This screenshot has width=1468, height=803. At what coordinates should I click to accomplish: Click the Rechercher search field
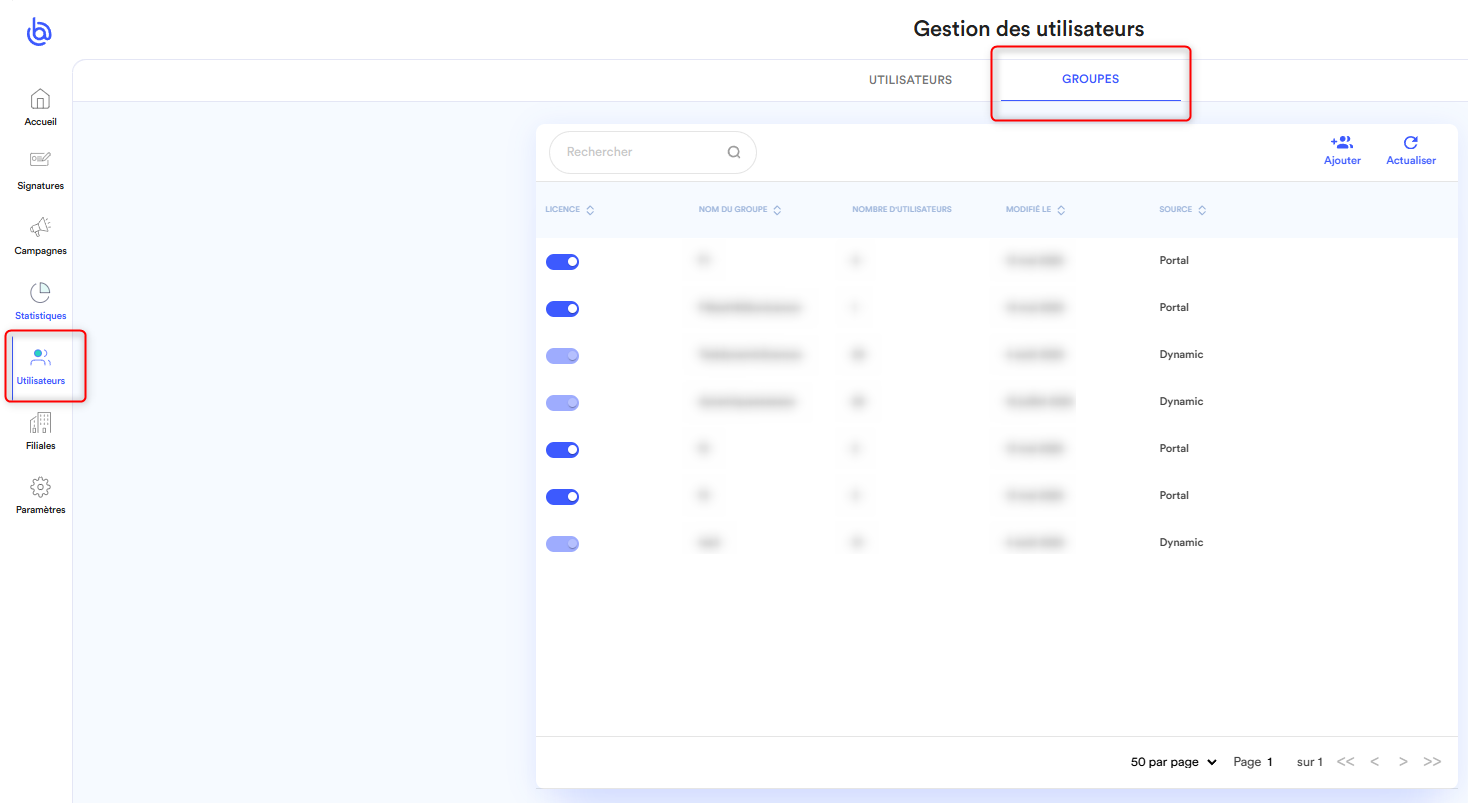[640, 153]
